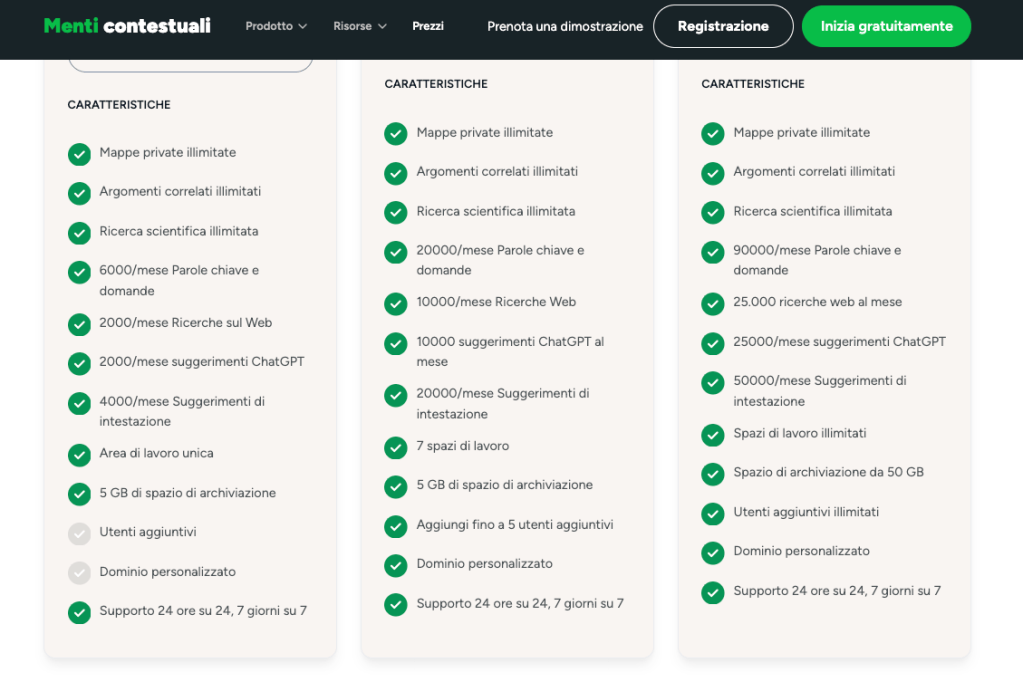Go to the Prezzi page
Screen dimensions: 1023x682
(428, 26)
